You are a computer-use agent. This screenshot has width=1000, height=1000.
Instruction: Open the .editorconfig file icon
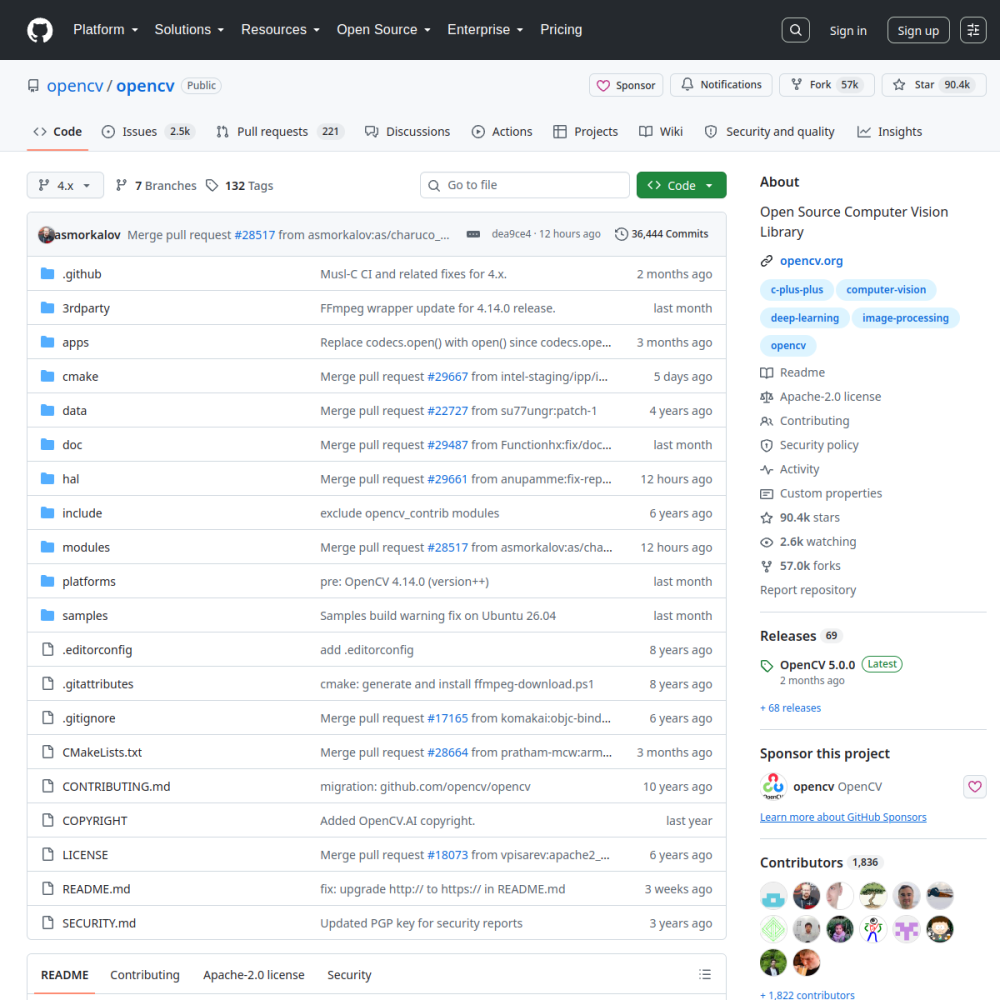click(x=47, y=649)
